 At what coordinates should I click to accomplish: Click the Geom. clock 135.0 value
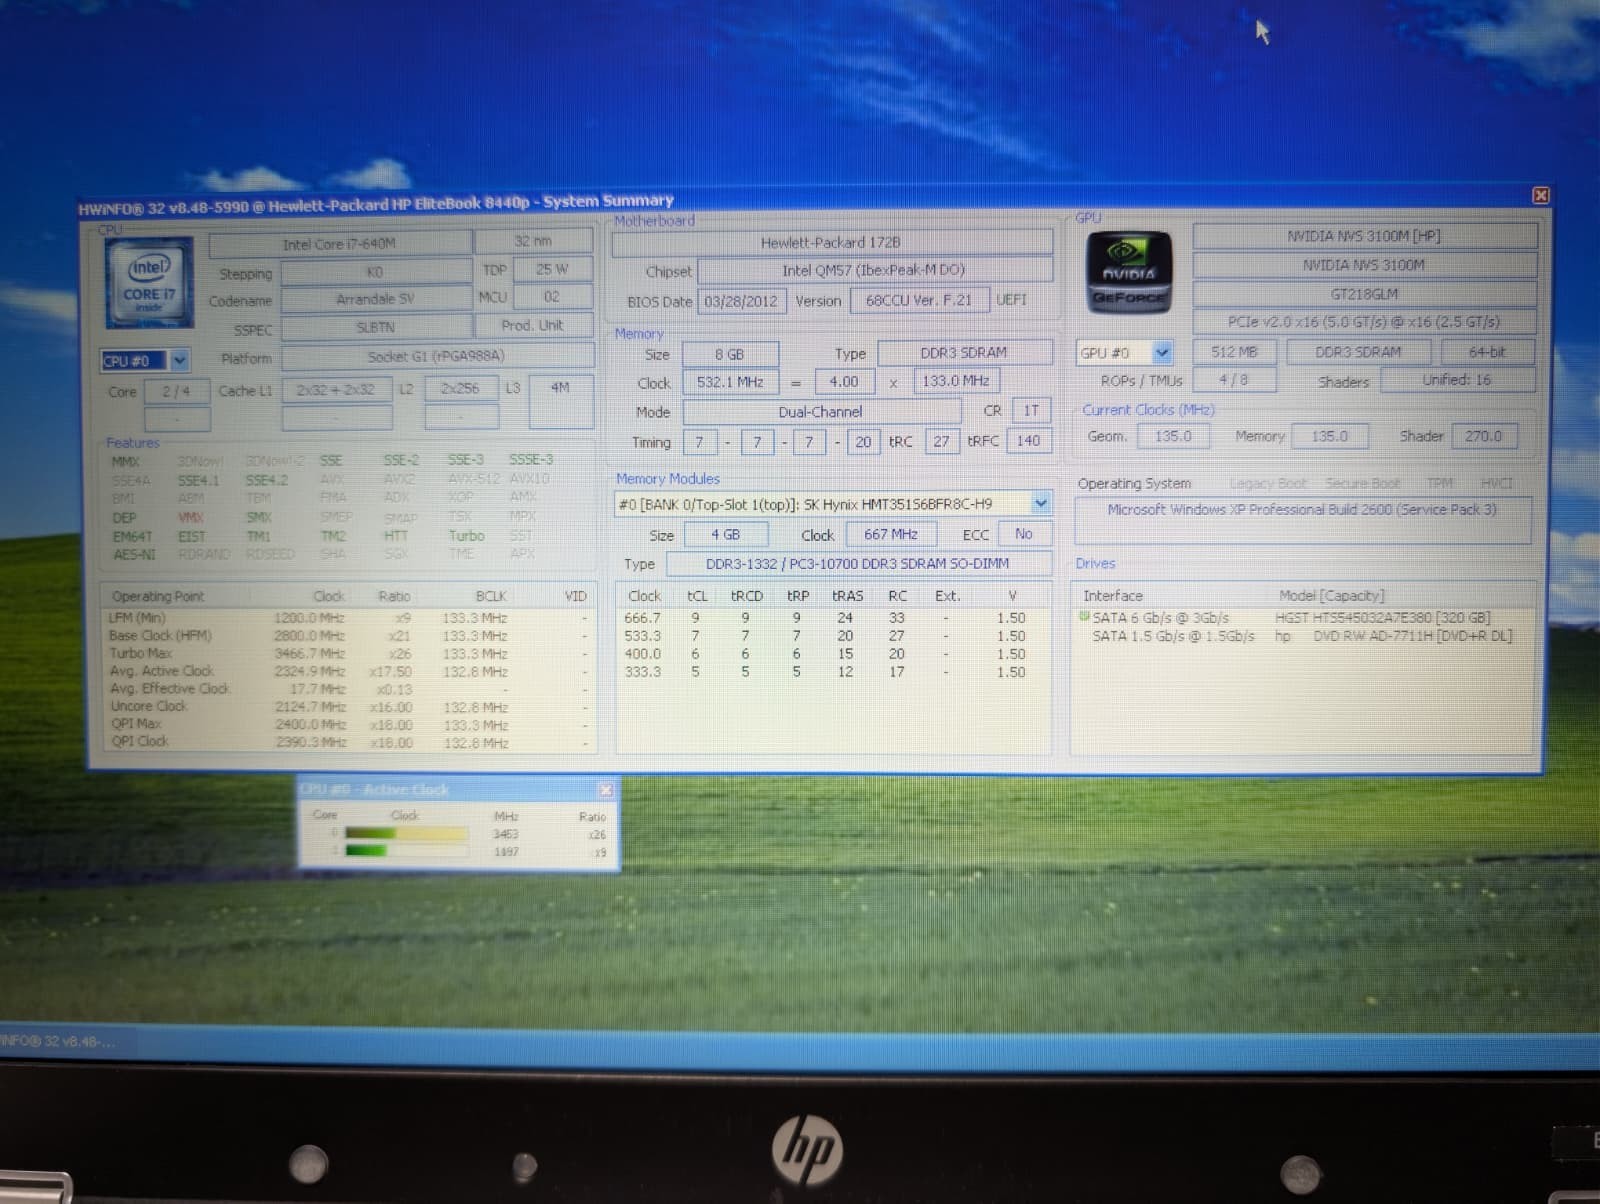pos(1173,436)
